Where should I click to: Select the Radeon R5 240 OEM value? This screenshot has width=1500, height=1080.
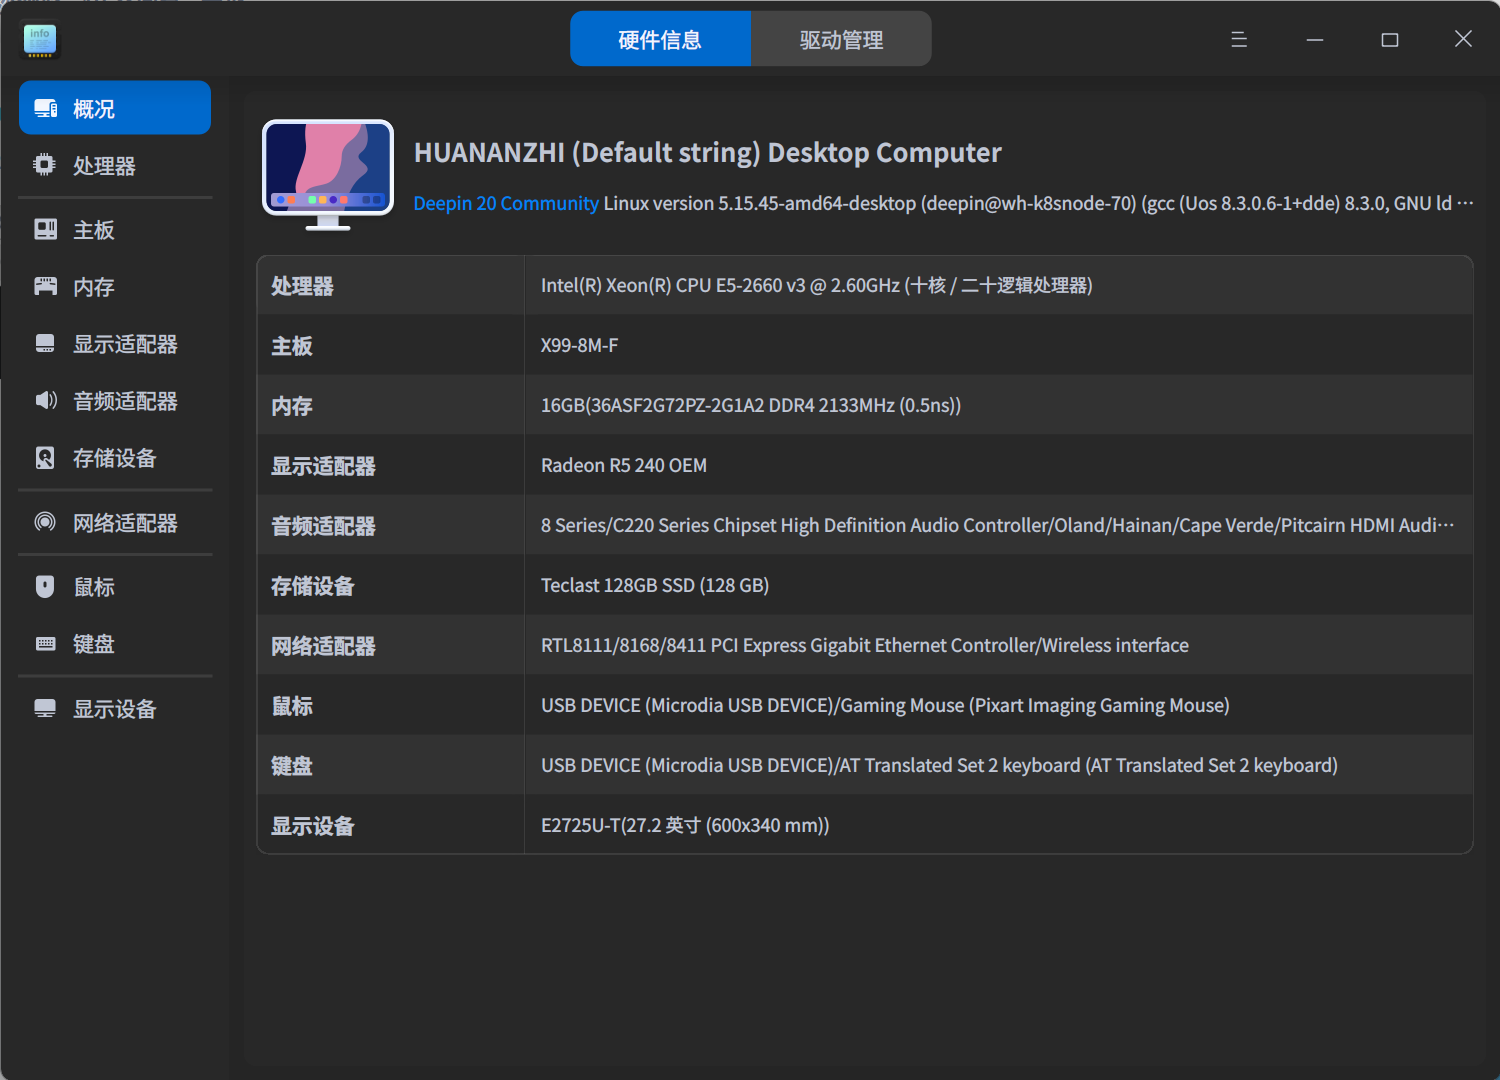624,465
